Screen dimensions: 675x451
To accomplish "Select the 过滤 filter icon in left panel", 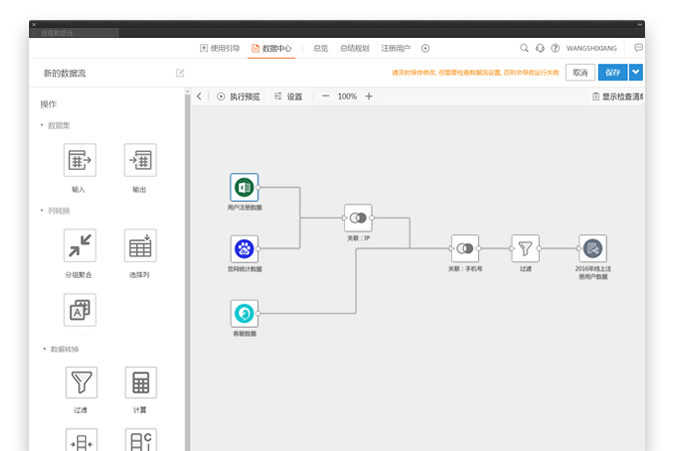I will click(x=81, y=382).
